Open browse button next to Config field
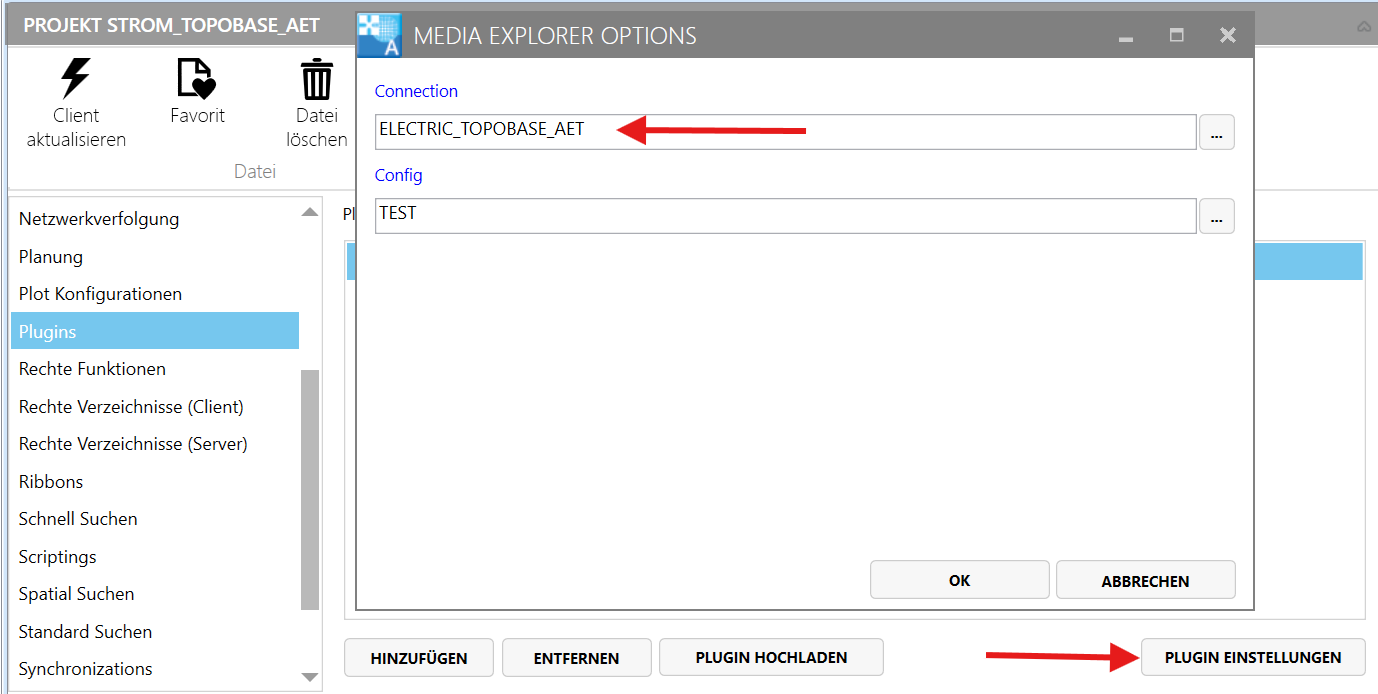The width and height of the screenshot is (1378, 694). (x=1216, y=216)
